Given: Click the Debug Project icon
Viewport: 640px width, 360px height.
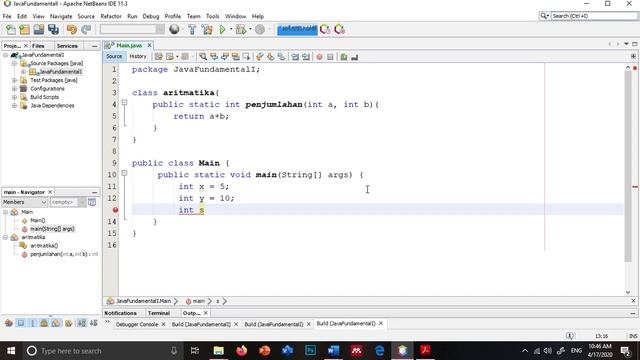Looking at the screenshot, I should [x=241, y=29].
